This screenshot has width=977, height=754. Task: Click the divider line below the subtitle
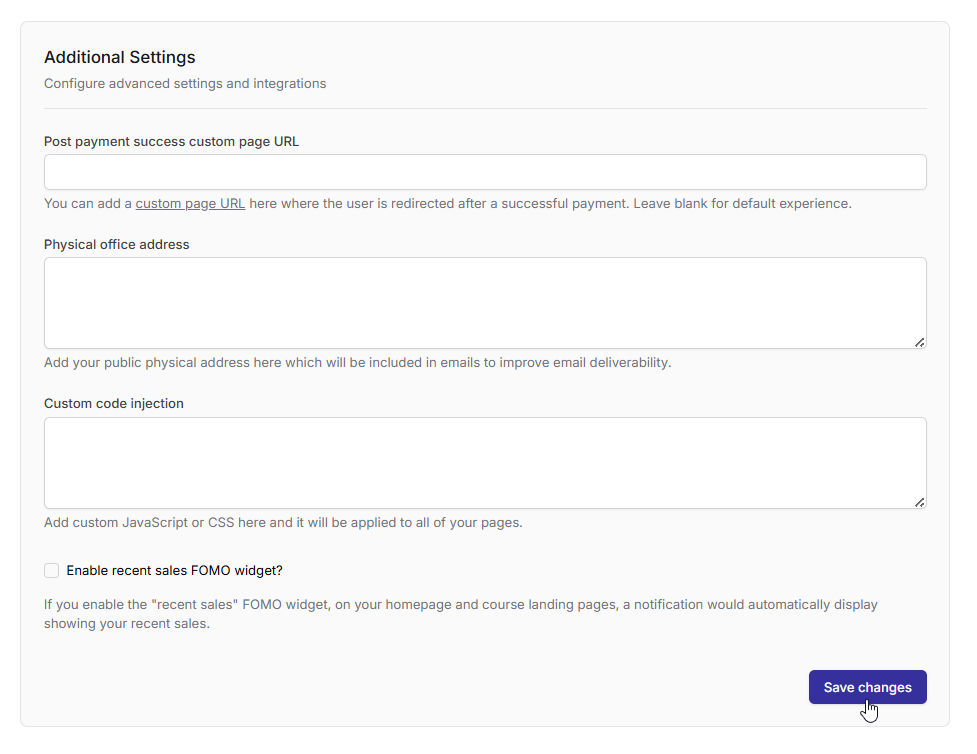tap(485, 108)
